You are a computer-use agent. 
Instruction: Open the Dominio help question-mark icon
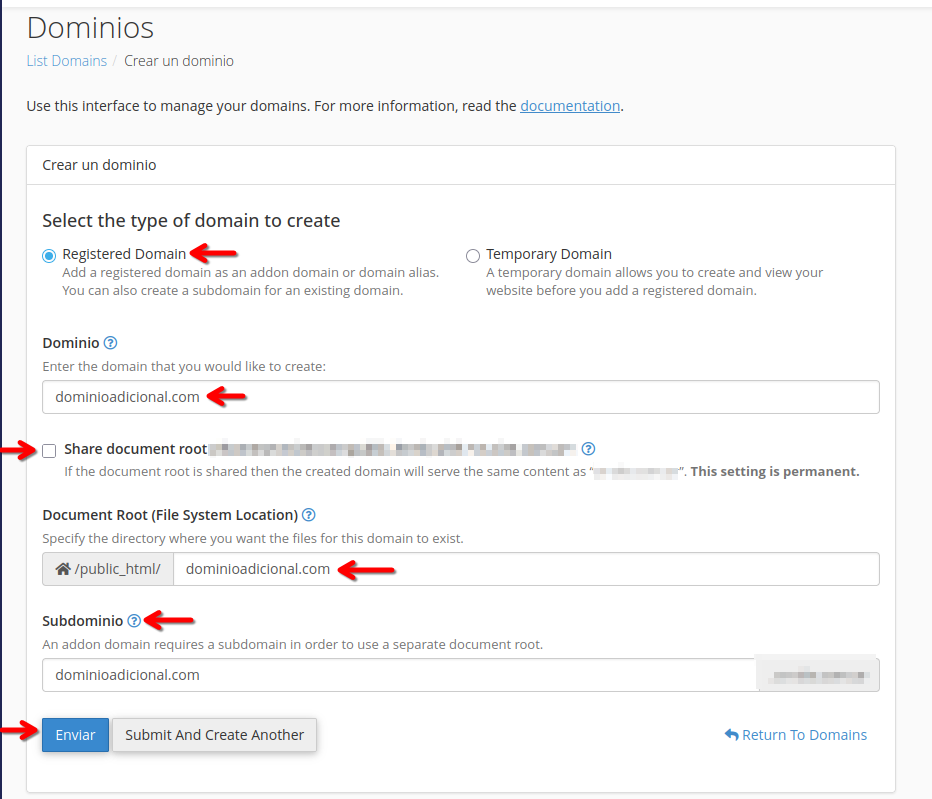[x=110, y=343]
